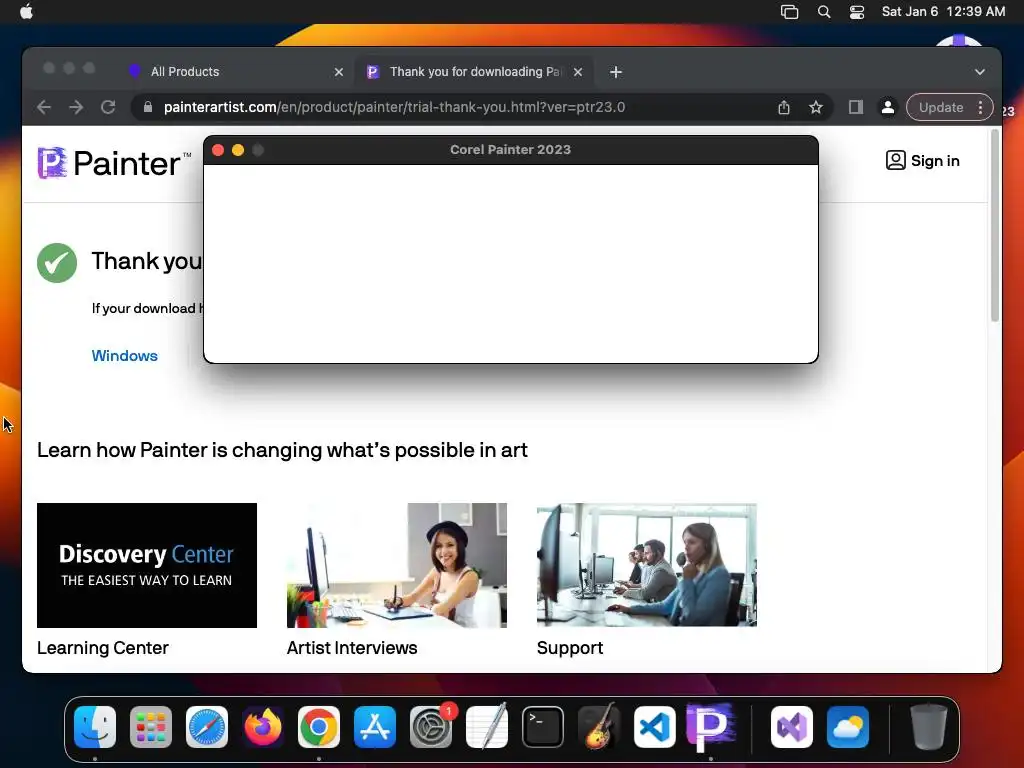Go forward in Chrome
This screenshot has height=768, width=1024.
[x=76, y=107]
